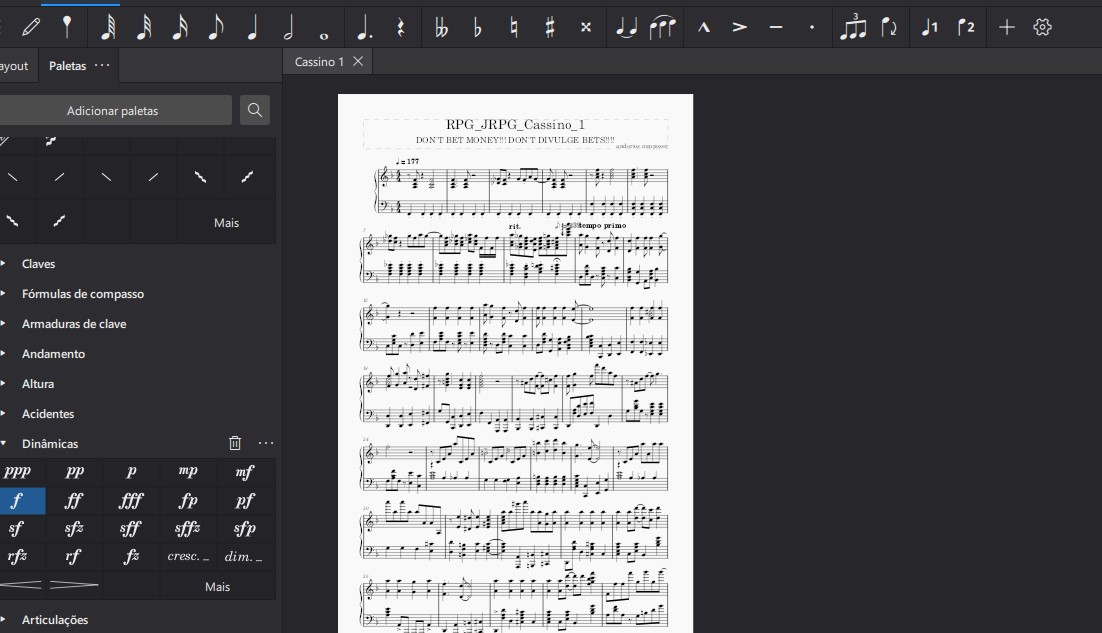
Task: Expand Fórmulas de compasso palette
Action: [83, 294]
